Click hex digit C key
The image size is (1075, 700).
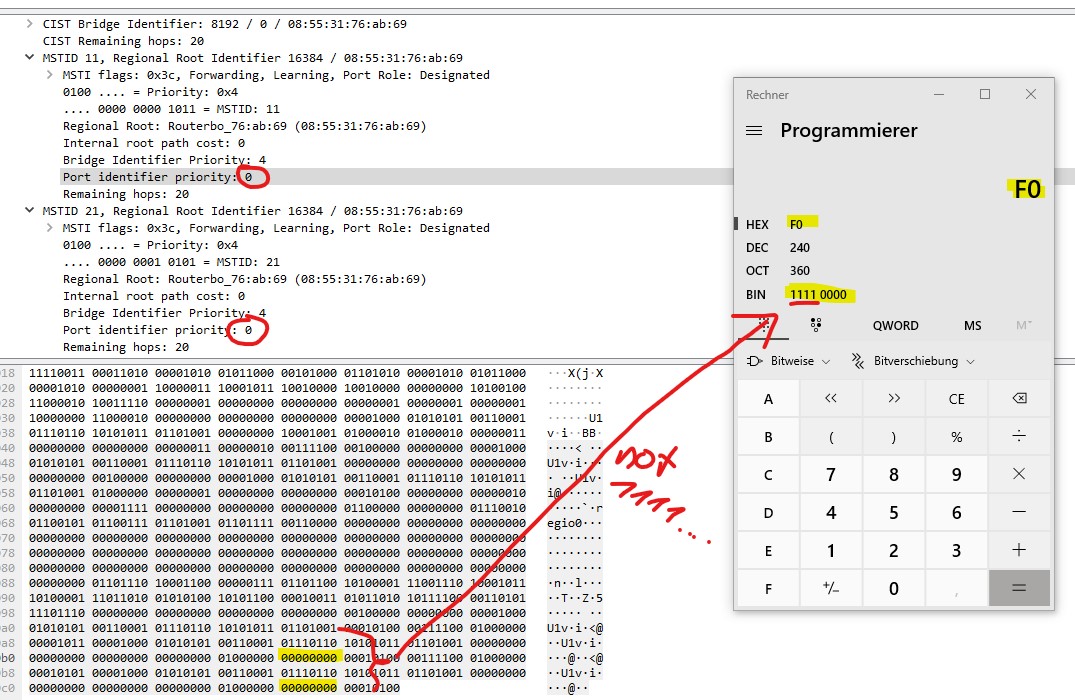[x=768, y=474]
